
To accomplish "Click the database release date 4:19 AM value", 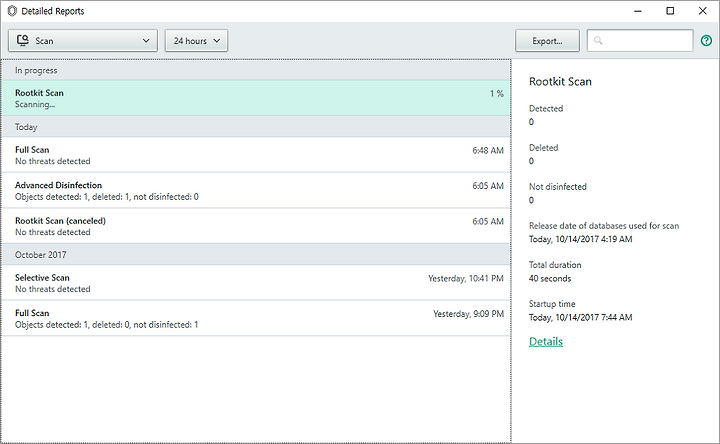I will (580, 239).
